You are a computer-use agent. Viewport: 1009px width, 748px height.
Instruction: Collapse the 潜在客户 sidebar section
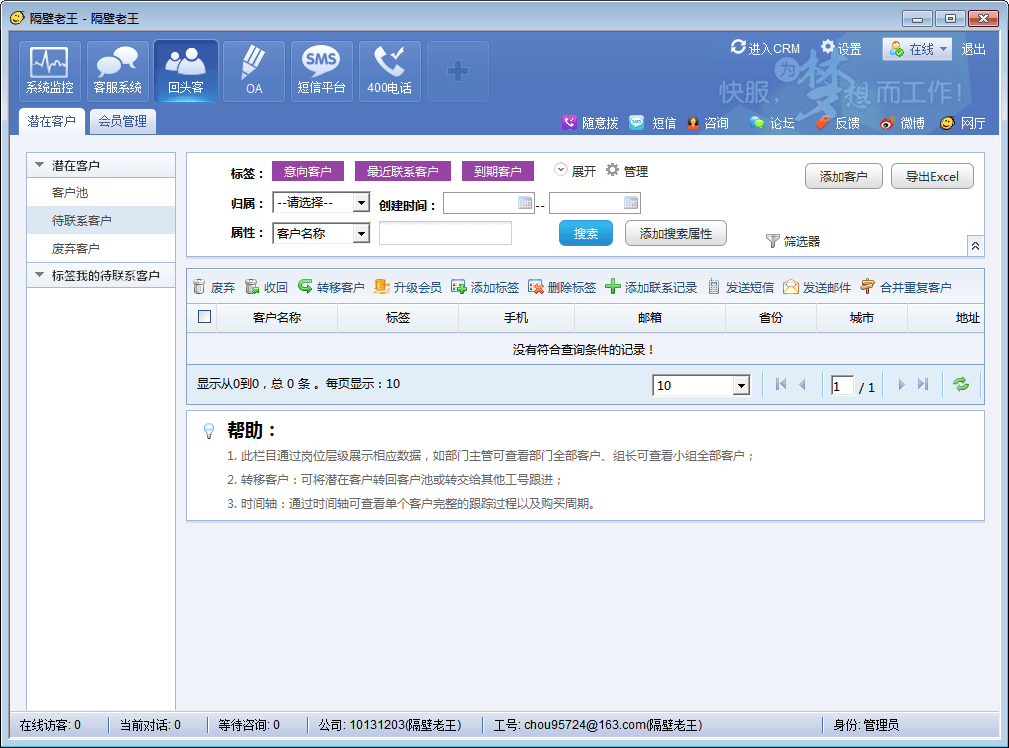coord(40,165)
